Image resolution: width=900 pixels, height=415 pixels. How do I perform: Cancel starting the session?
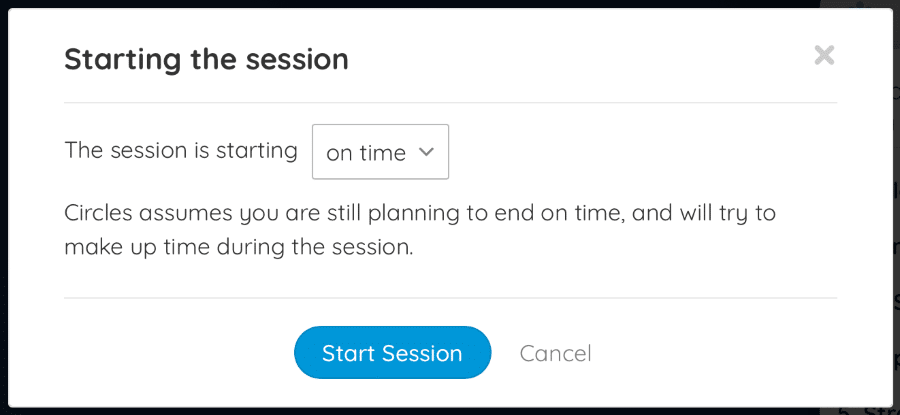(x=556, y=353)
